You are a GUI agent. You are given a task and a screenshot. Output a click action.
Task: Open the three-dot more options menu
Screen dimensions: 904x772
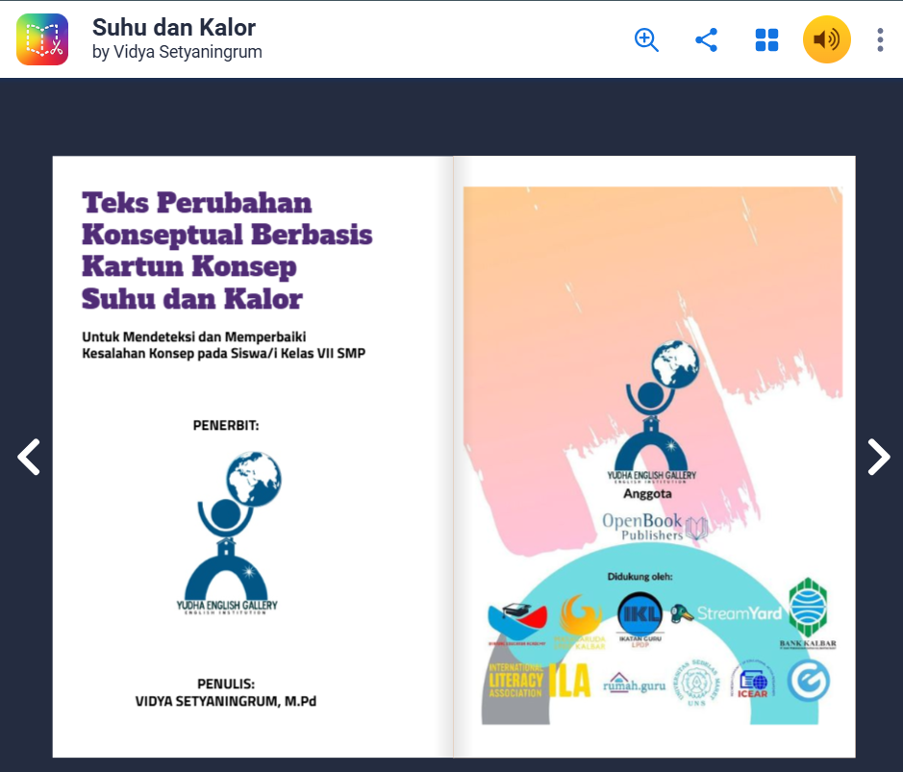pos(880,40)
